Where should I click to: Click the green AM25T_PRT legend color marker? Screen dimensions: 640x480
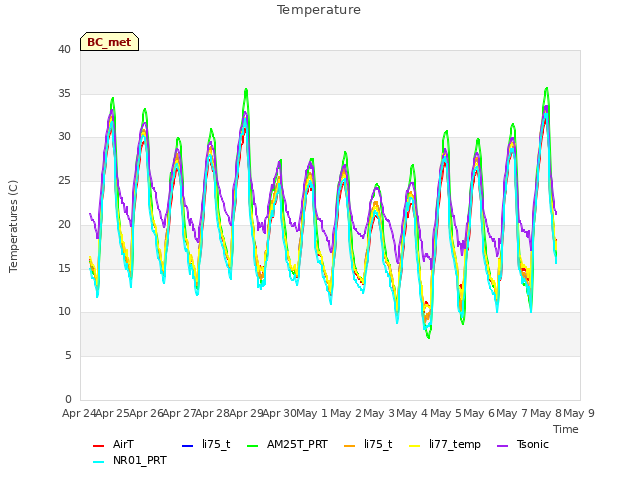pyautogui.click(x=253, y=445)
